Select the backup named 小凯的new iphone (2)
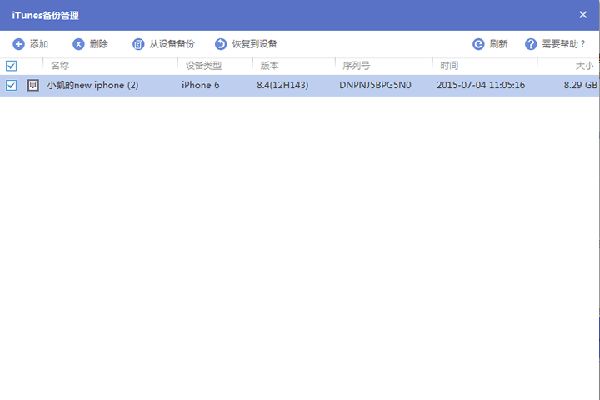 pyautogui.click(x=92, y=86)
